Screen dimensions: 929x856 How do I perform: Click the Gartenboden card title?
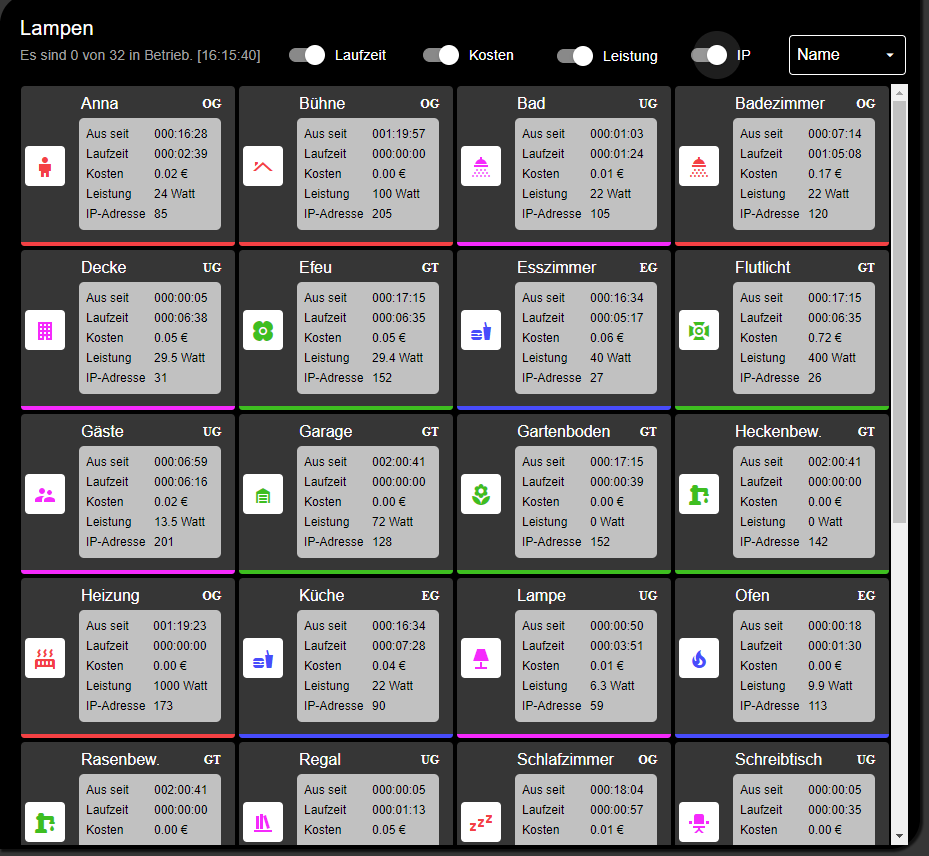tap(564, 431)
